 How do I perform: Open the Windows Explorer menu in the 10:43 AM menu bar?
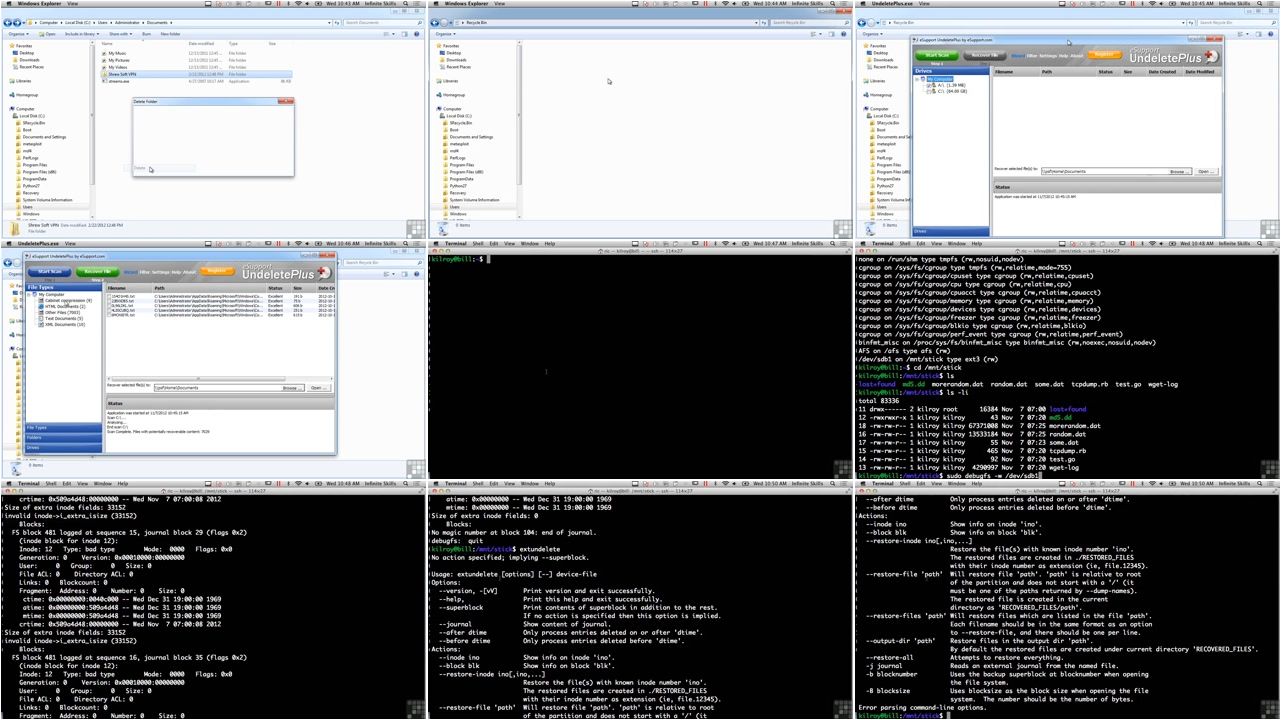pyautogui.click(x=39, y=4)
